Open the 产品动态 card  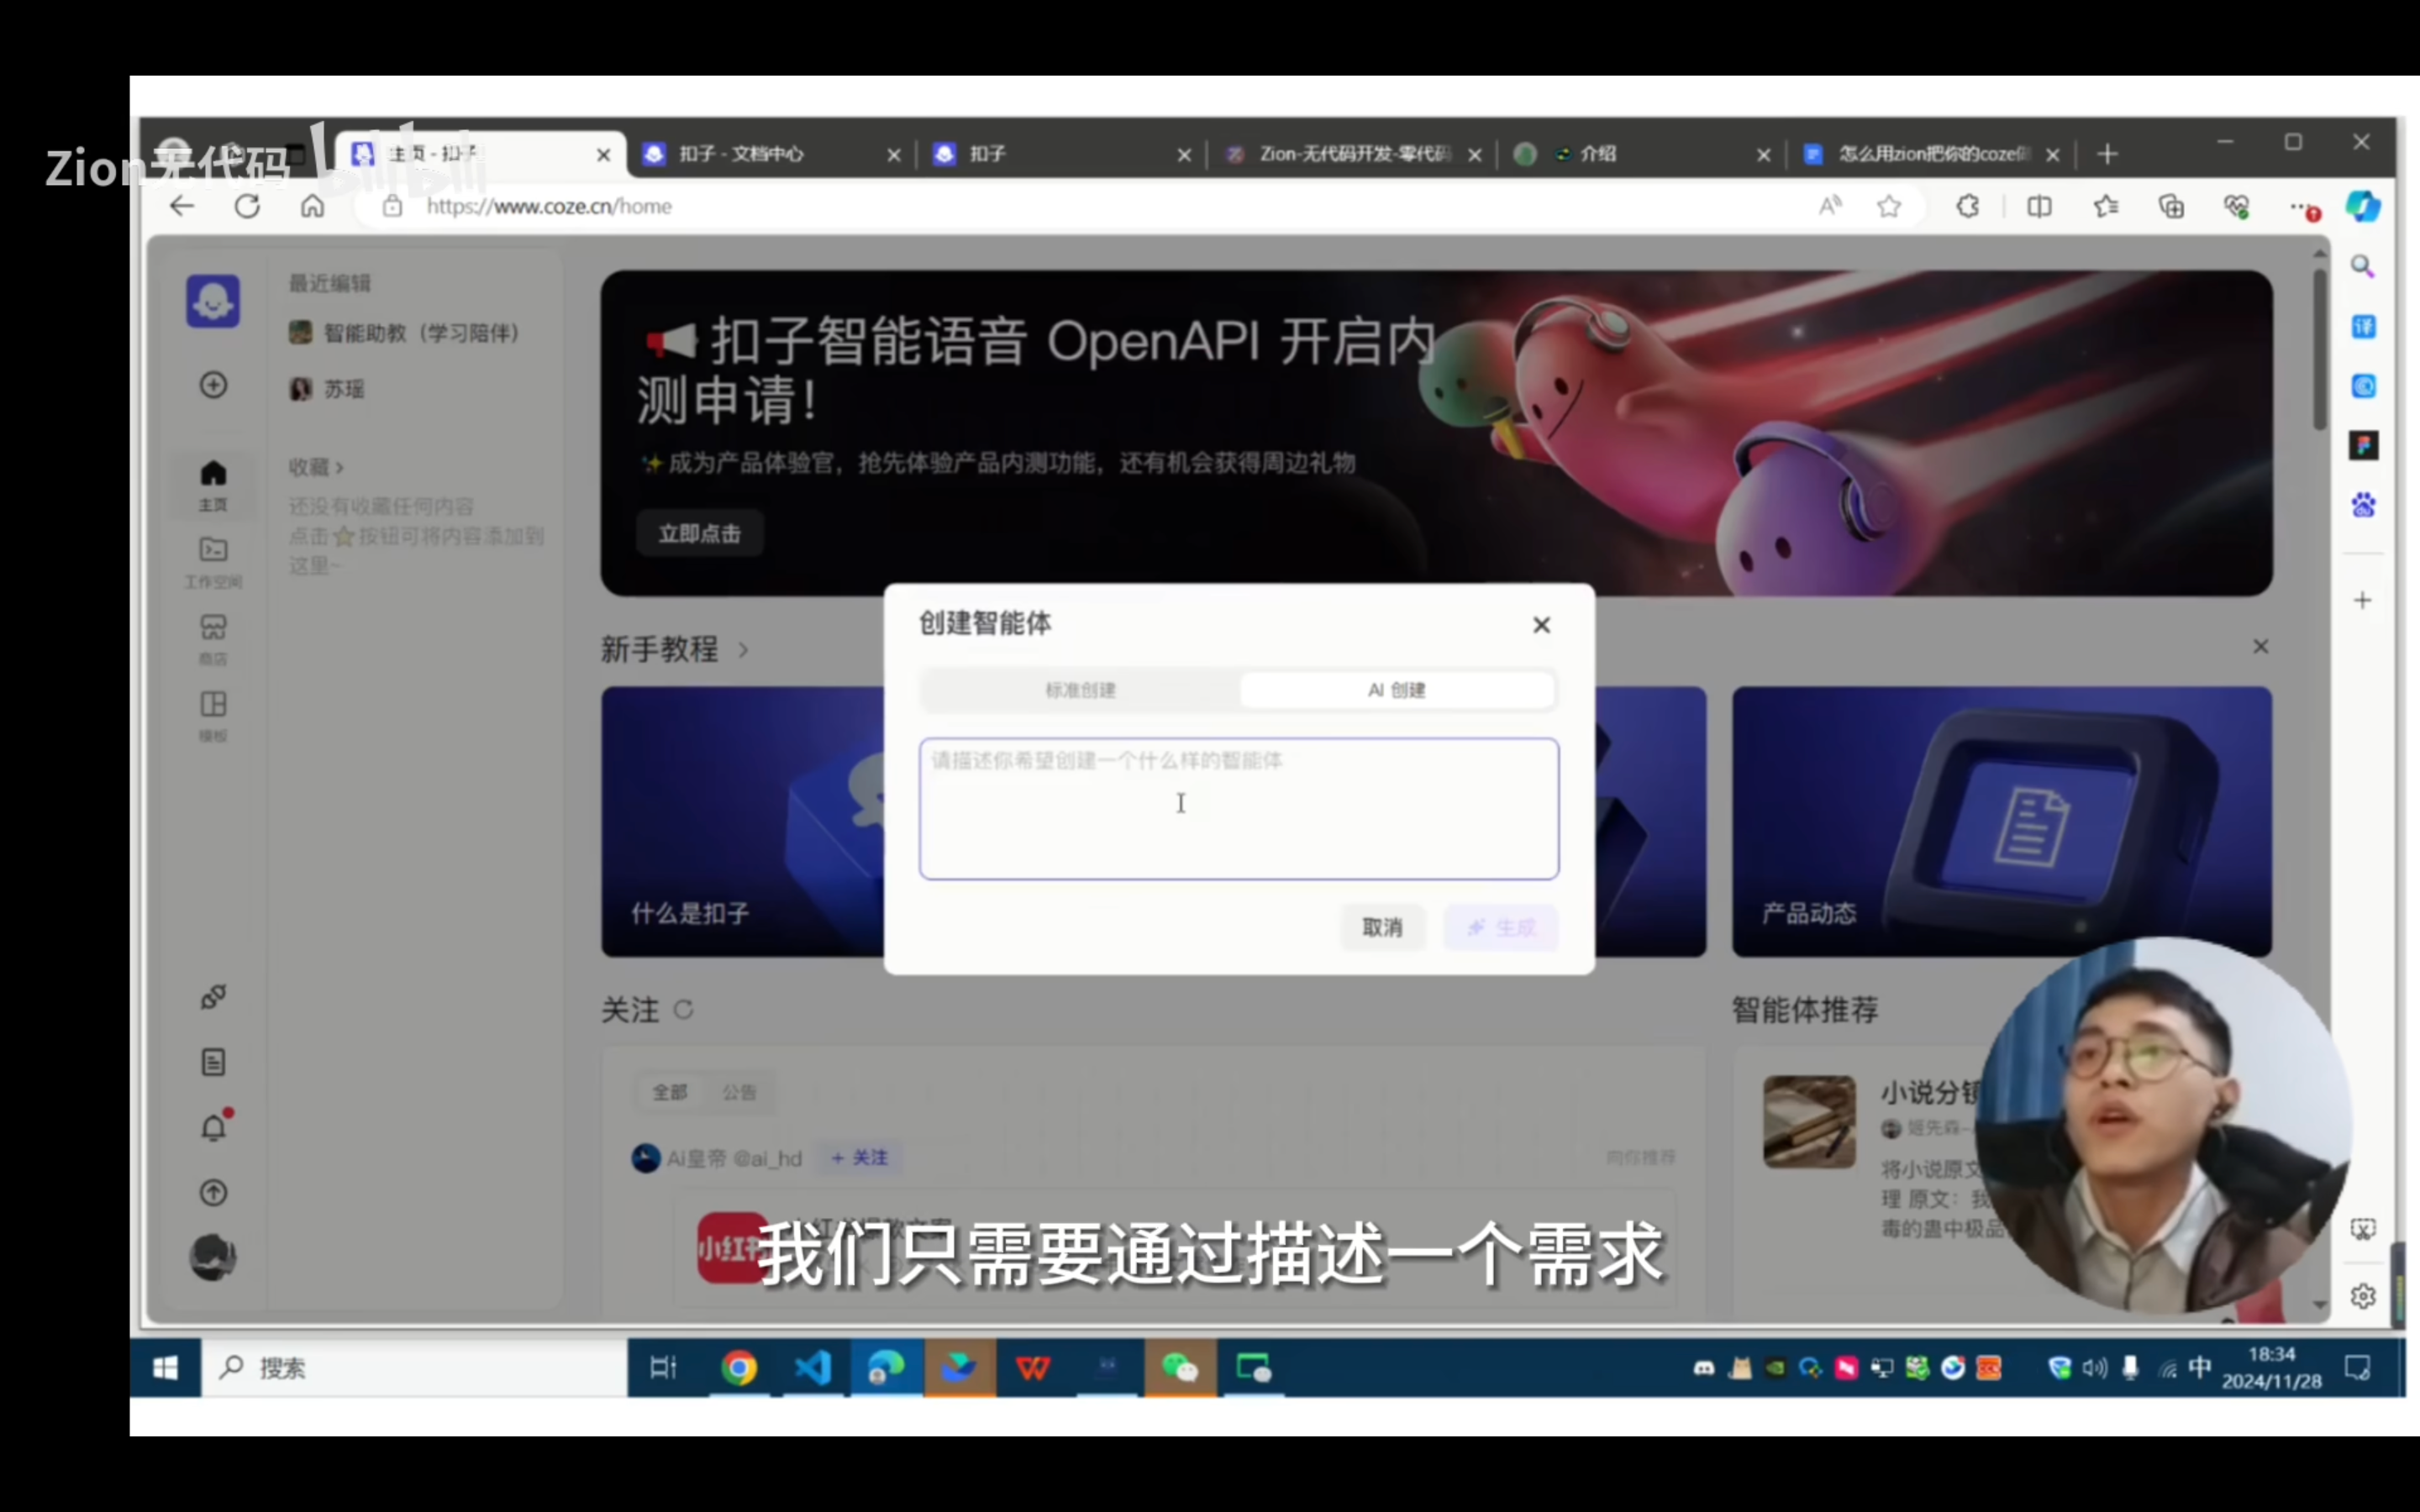tap(2002, 821)
